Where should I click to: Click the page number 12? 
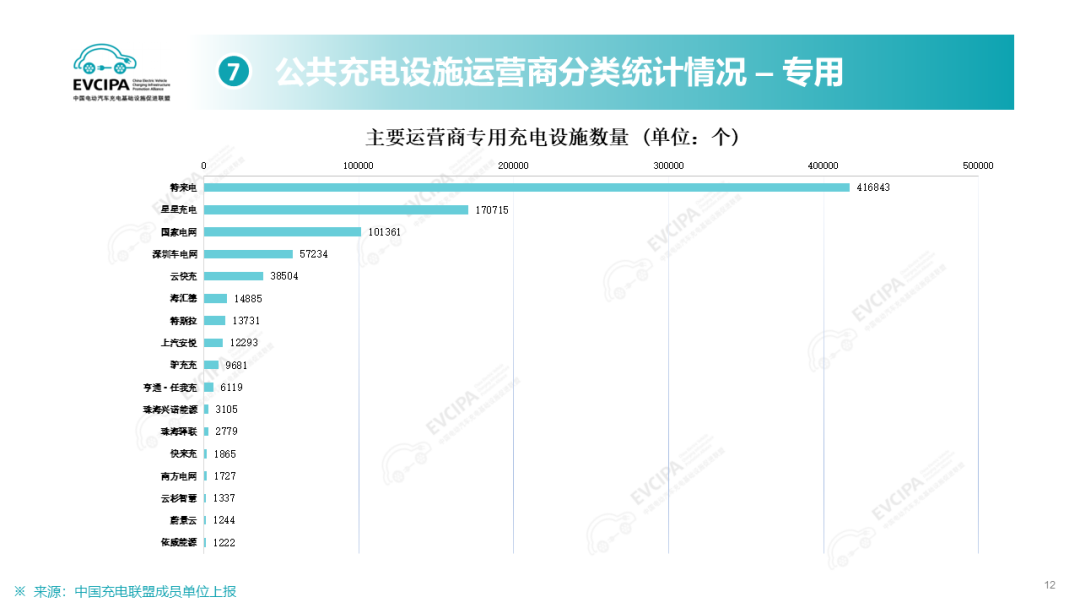coord(1049,585)
